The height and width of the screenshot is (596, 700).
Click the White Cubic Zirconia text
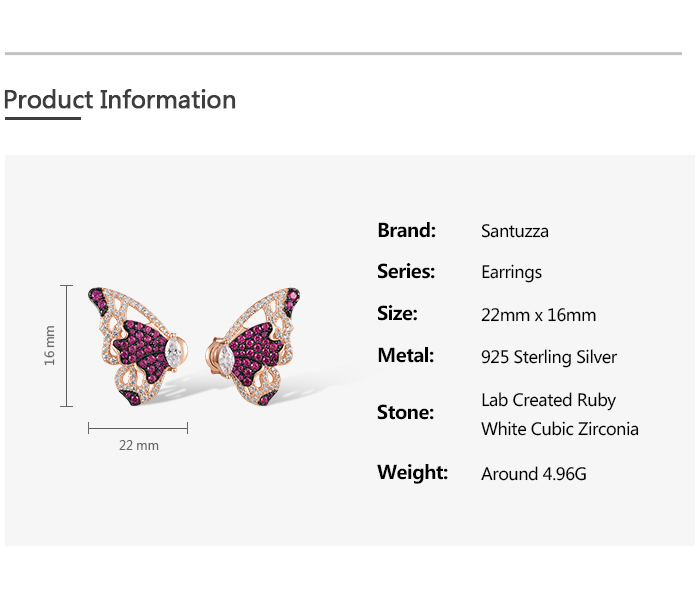[559, 429]
